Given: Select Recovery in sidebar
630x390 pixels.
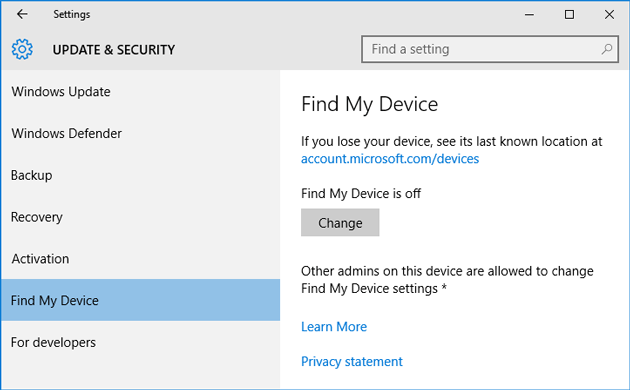Looking at the screenshot, I should click(x=140, y=217).
